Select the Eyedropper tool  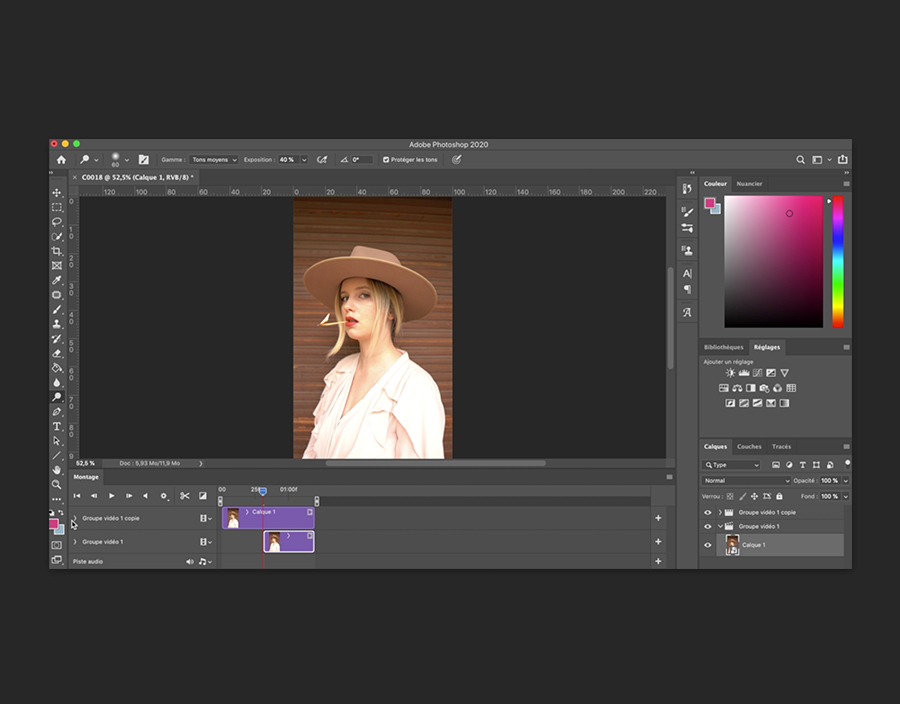coord(57,280)
